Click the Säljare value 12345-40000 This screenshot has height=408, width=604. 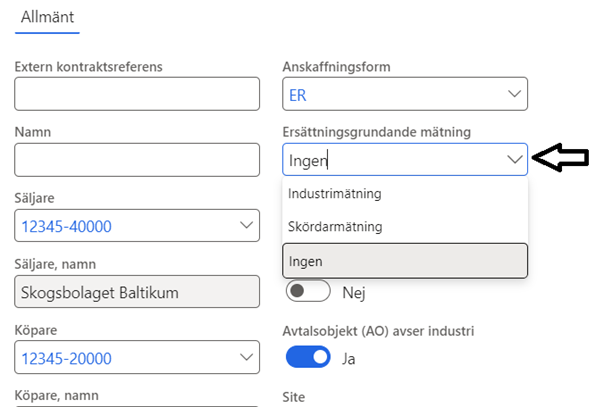tap(66, 226)
